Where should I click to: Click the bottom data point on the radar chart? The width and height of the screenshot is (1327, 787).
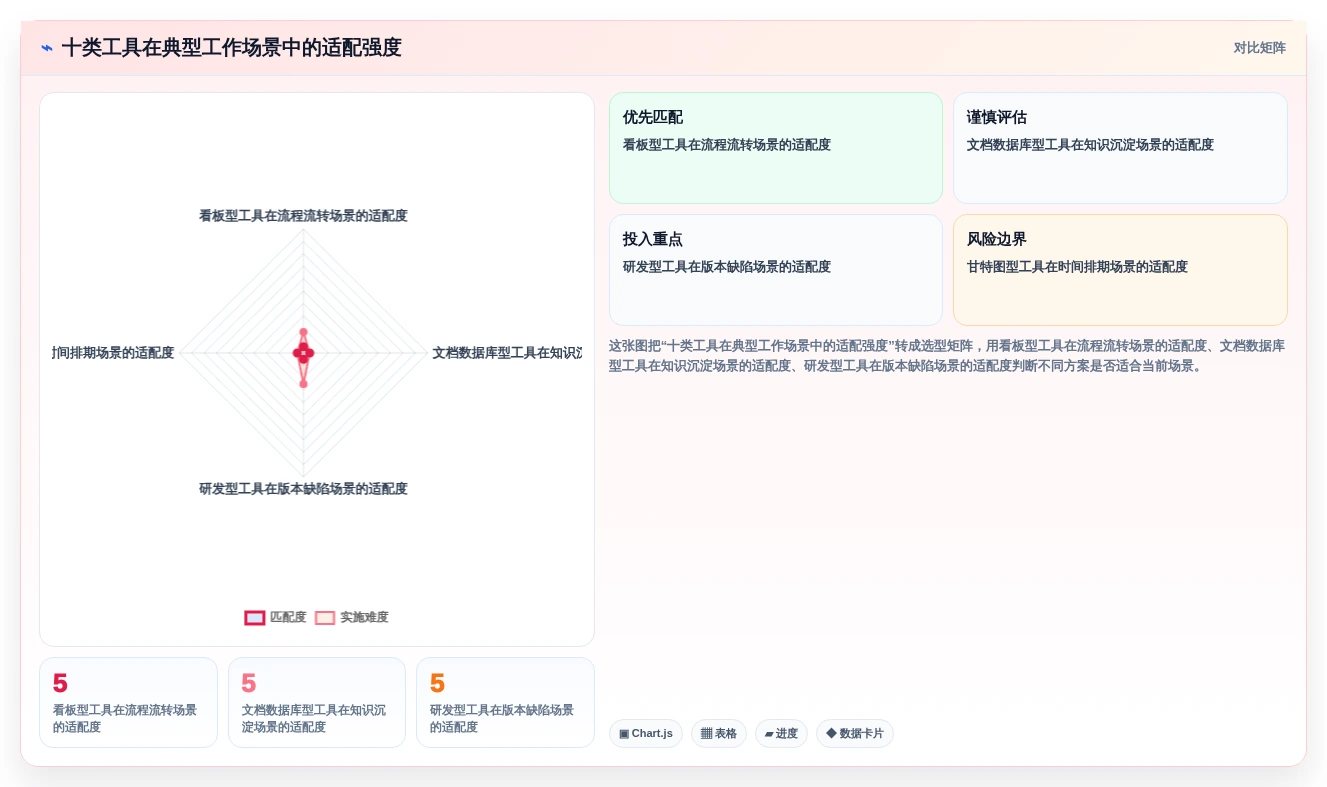pyautogui.click(x=303, y=384)
